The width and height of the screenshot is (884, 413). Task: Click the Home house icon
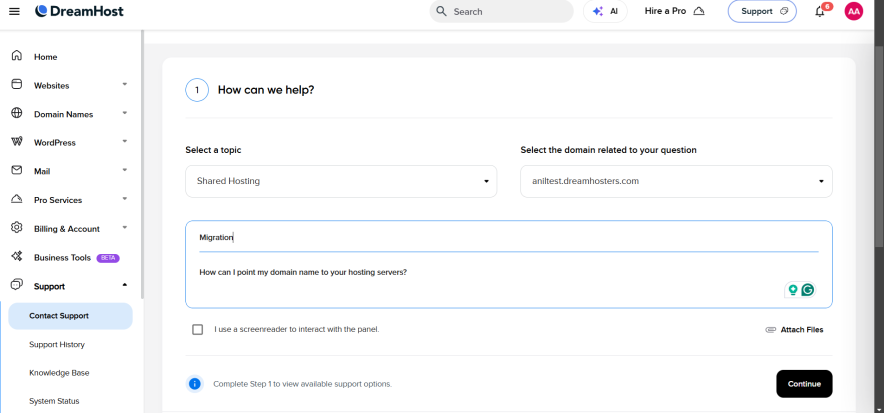[17, 56]
